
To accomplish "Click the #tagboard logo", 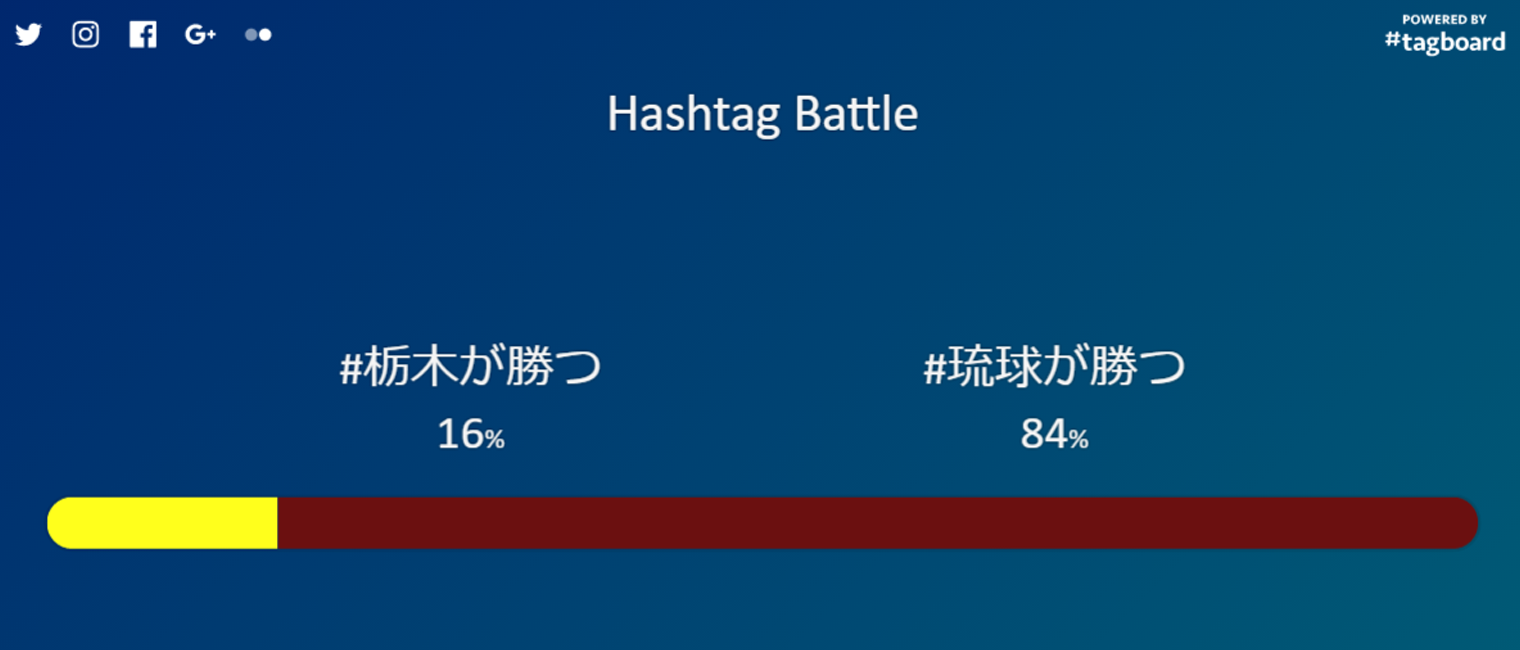I will [1444, 41].
